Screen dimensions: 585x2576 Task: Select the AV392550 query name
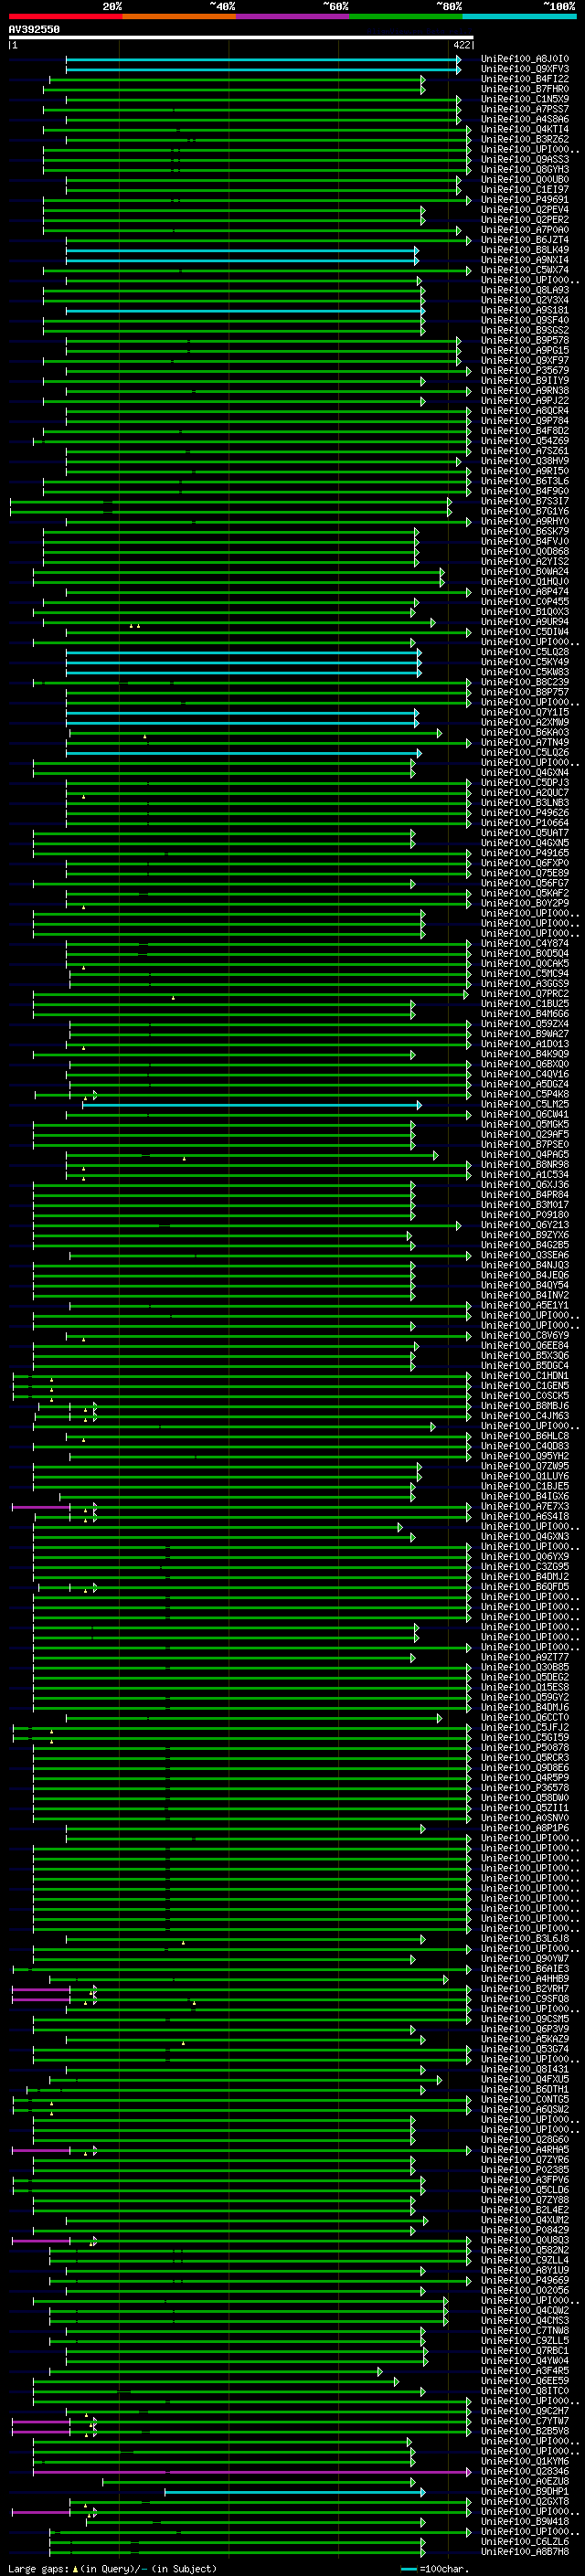34,30
